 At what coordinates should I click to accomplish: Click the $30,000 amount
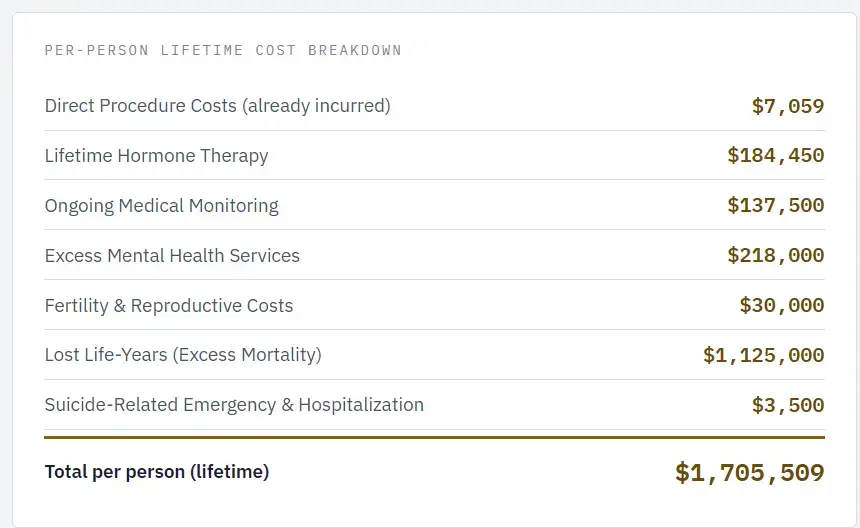click(781, 306)
